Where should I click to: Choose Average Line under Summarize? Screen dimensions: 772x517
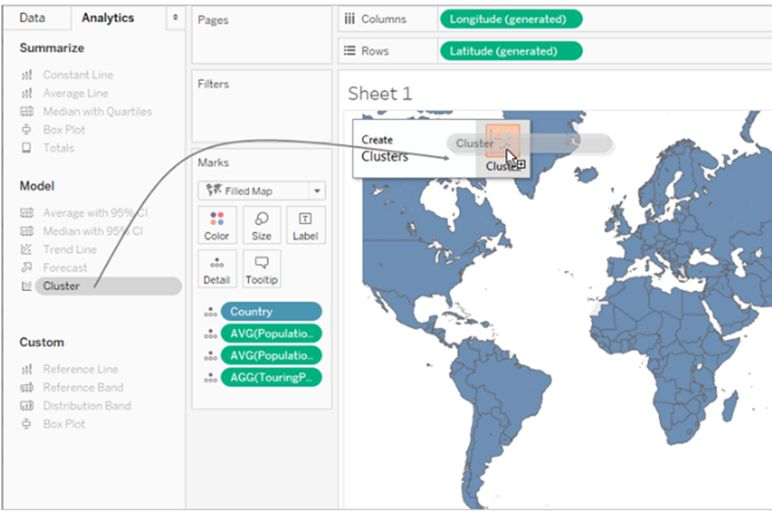(75, 93)
